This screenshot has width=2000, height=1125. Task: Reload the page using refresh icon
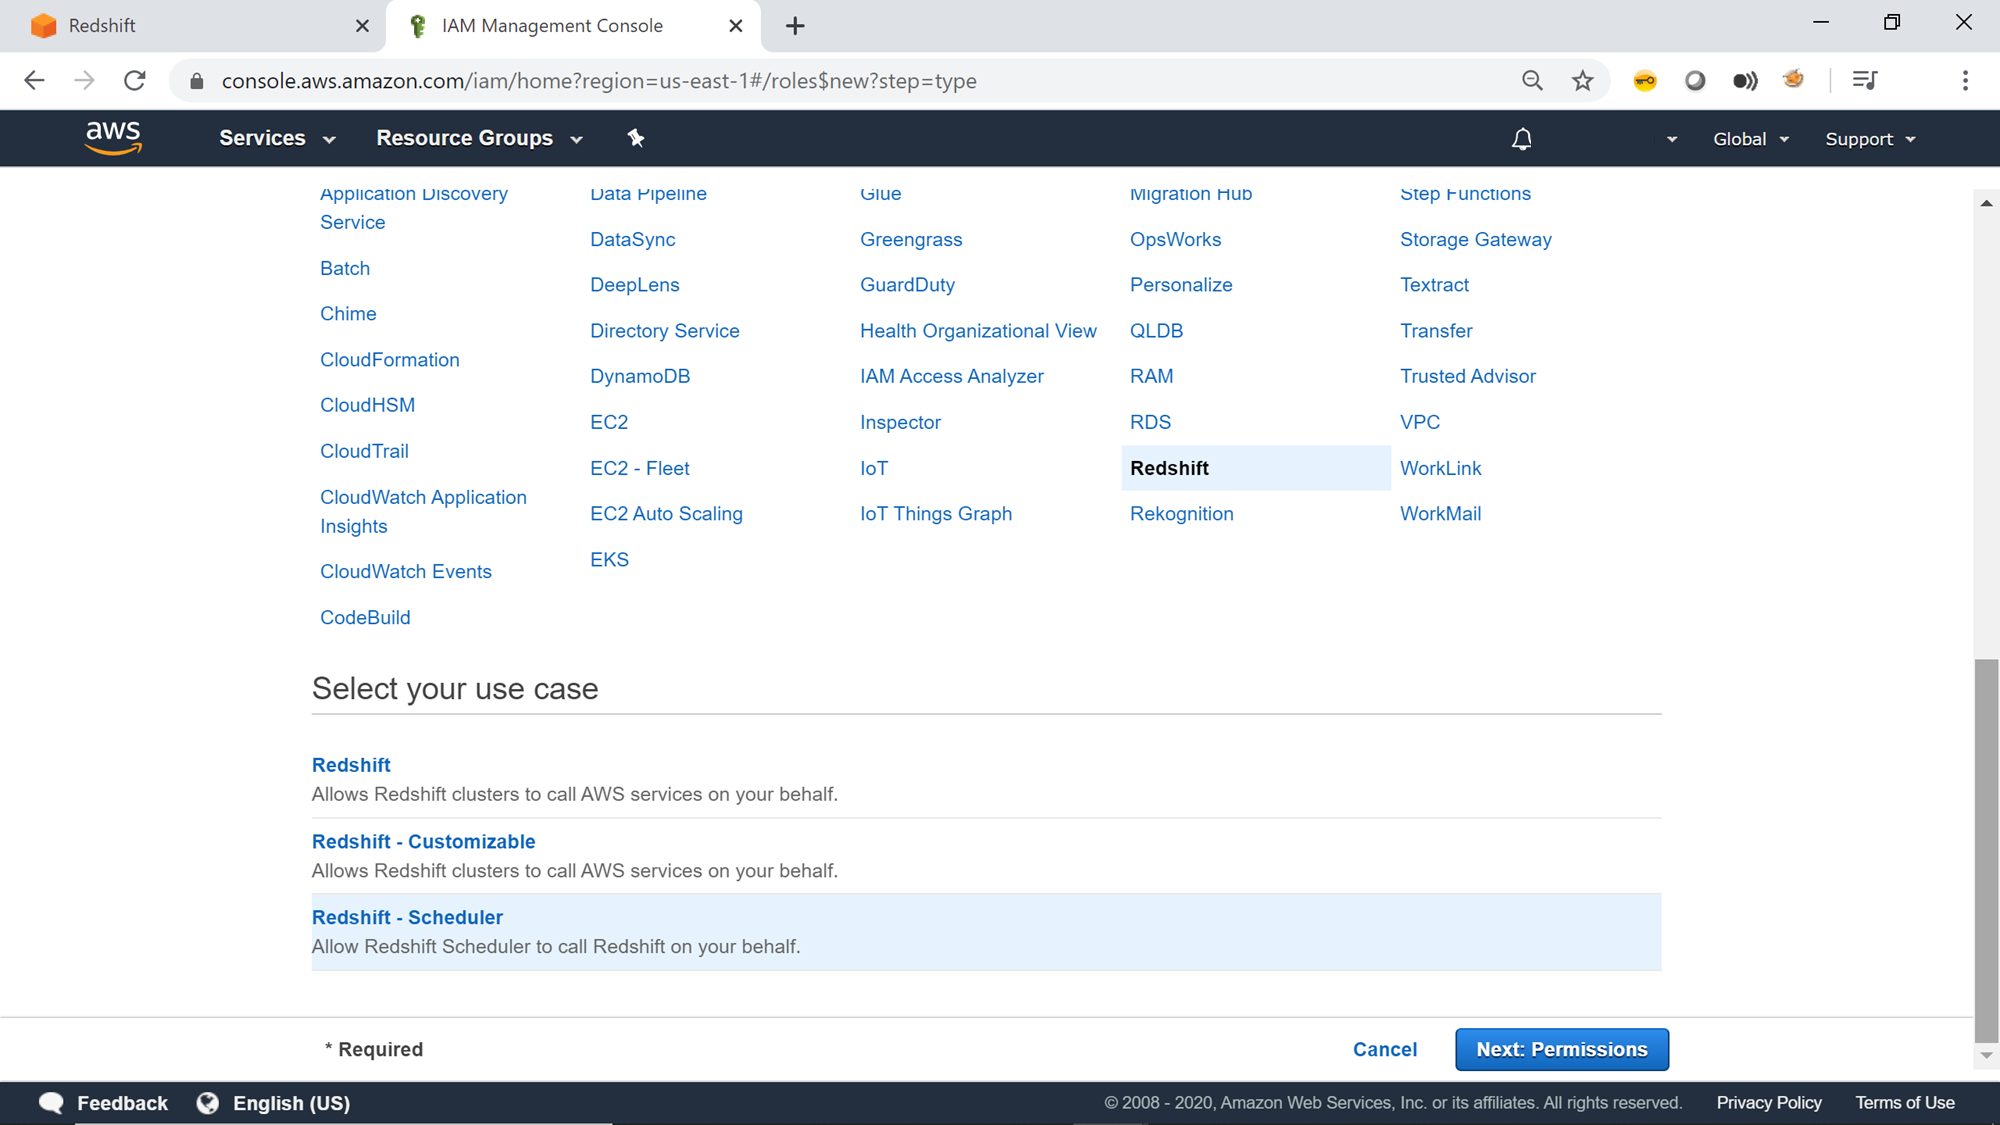(135, 81)
